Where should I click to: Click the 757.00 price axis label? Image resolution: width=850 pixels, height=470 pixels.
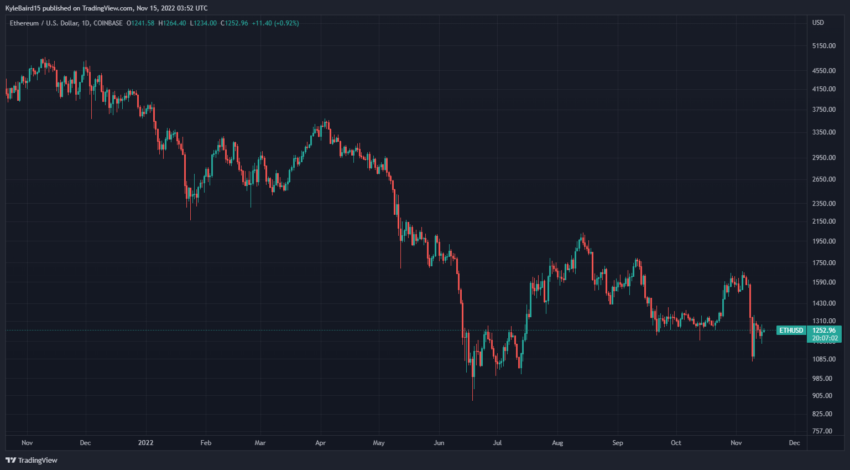(822, 431)
